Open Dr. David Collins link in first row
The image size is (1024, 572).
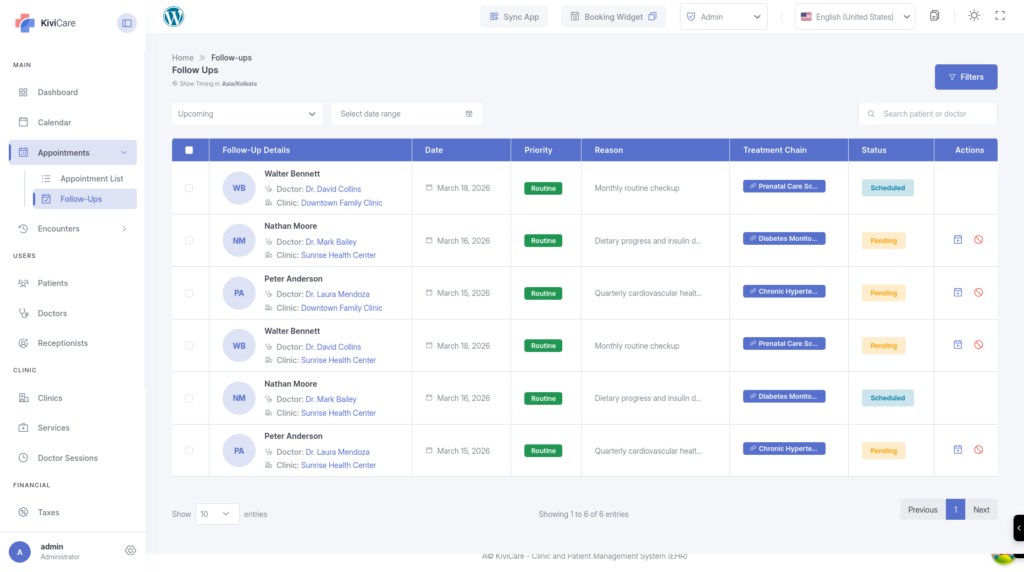tap(333, 189)
